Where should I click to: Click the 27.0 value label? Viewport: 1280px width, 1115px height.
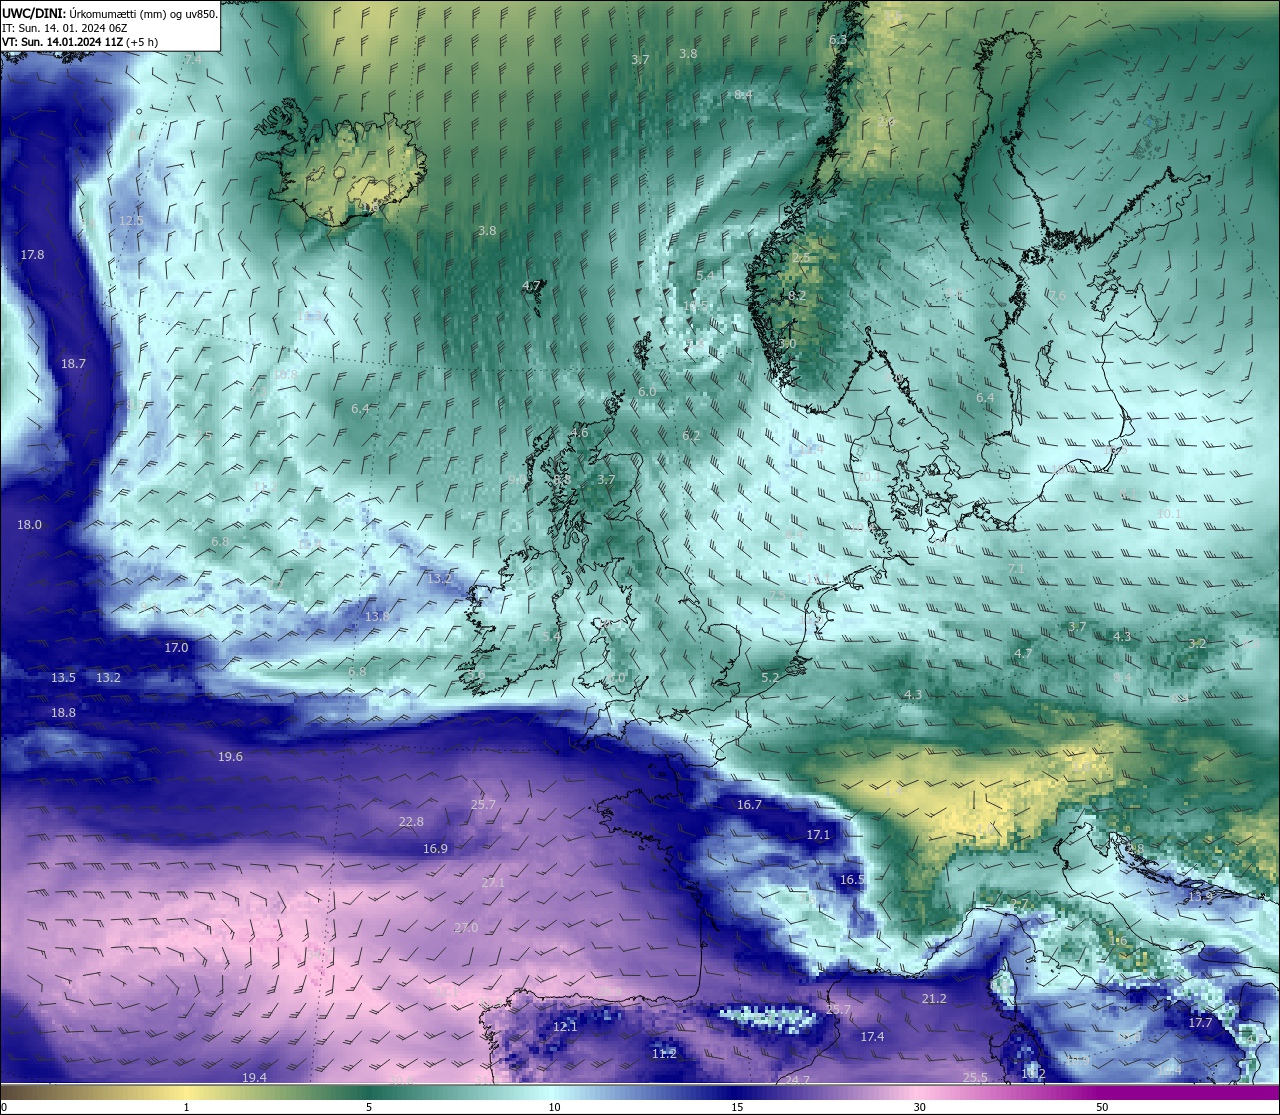click(466, 928)
